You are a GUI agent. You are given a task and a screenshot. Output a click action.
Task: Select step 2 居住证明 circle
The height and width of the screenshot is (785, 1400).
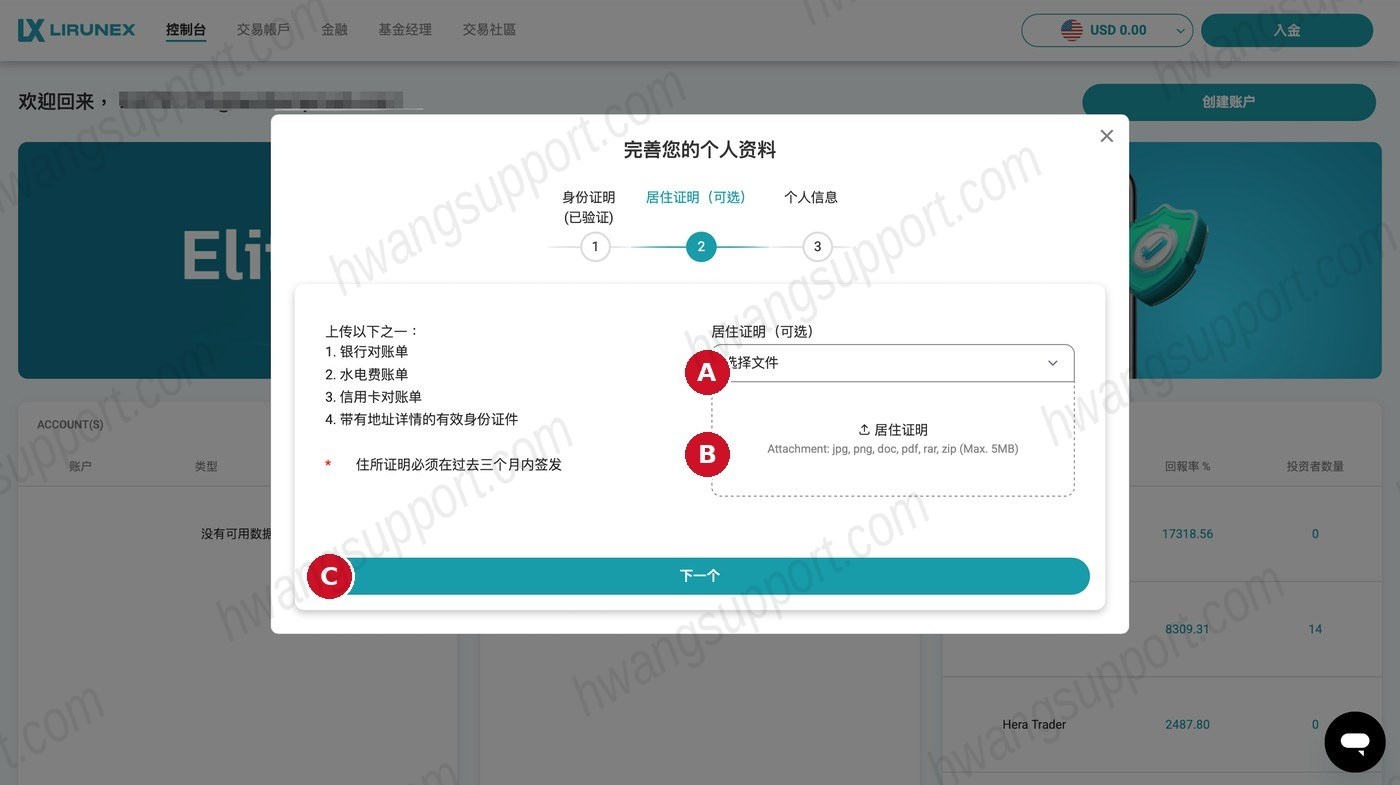[701, 247]
